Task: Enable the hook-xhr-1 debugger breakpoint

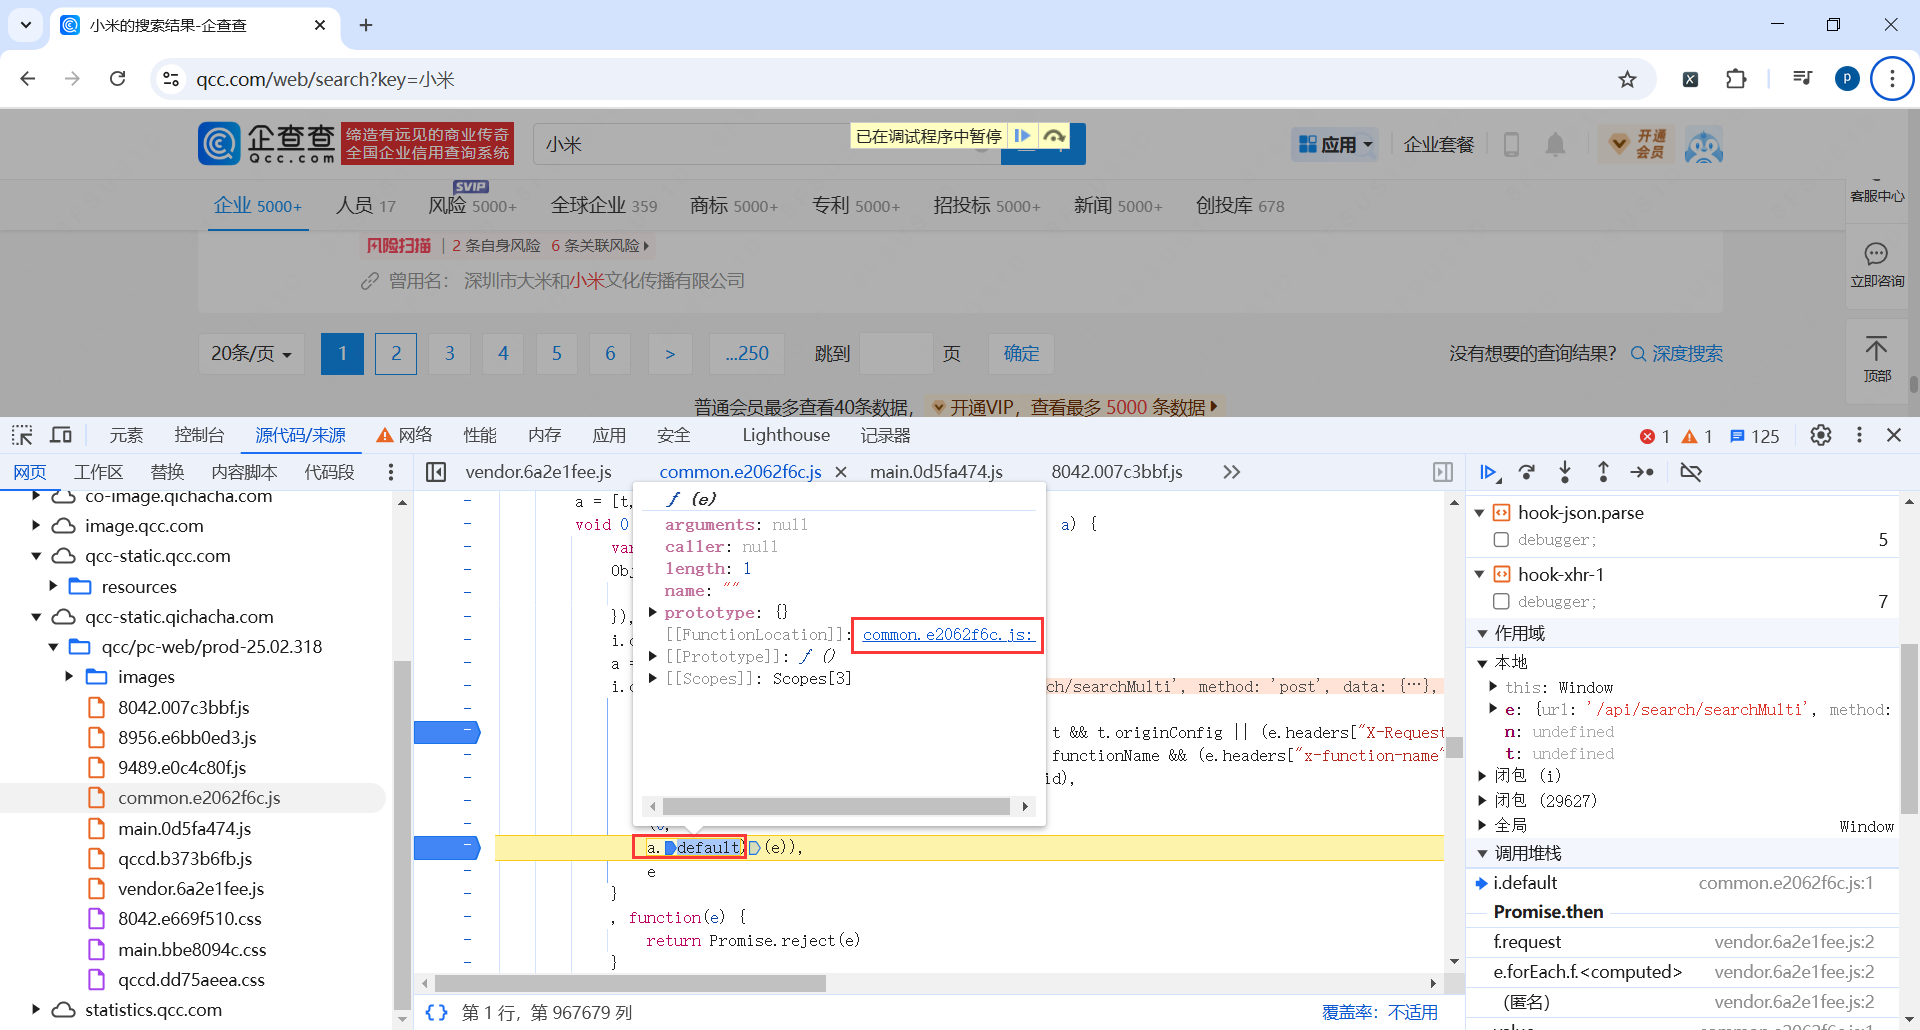Action: pos(1501,602)
